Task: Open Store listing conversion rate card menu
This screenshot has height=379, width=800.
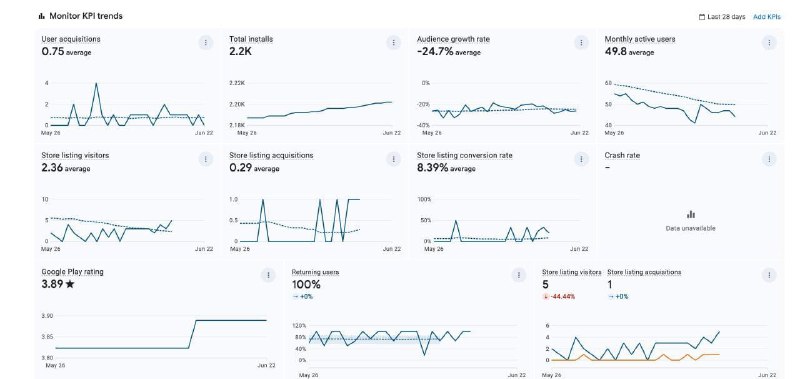Action: pyautogui.click(x=581, y=159)
